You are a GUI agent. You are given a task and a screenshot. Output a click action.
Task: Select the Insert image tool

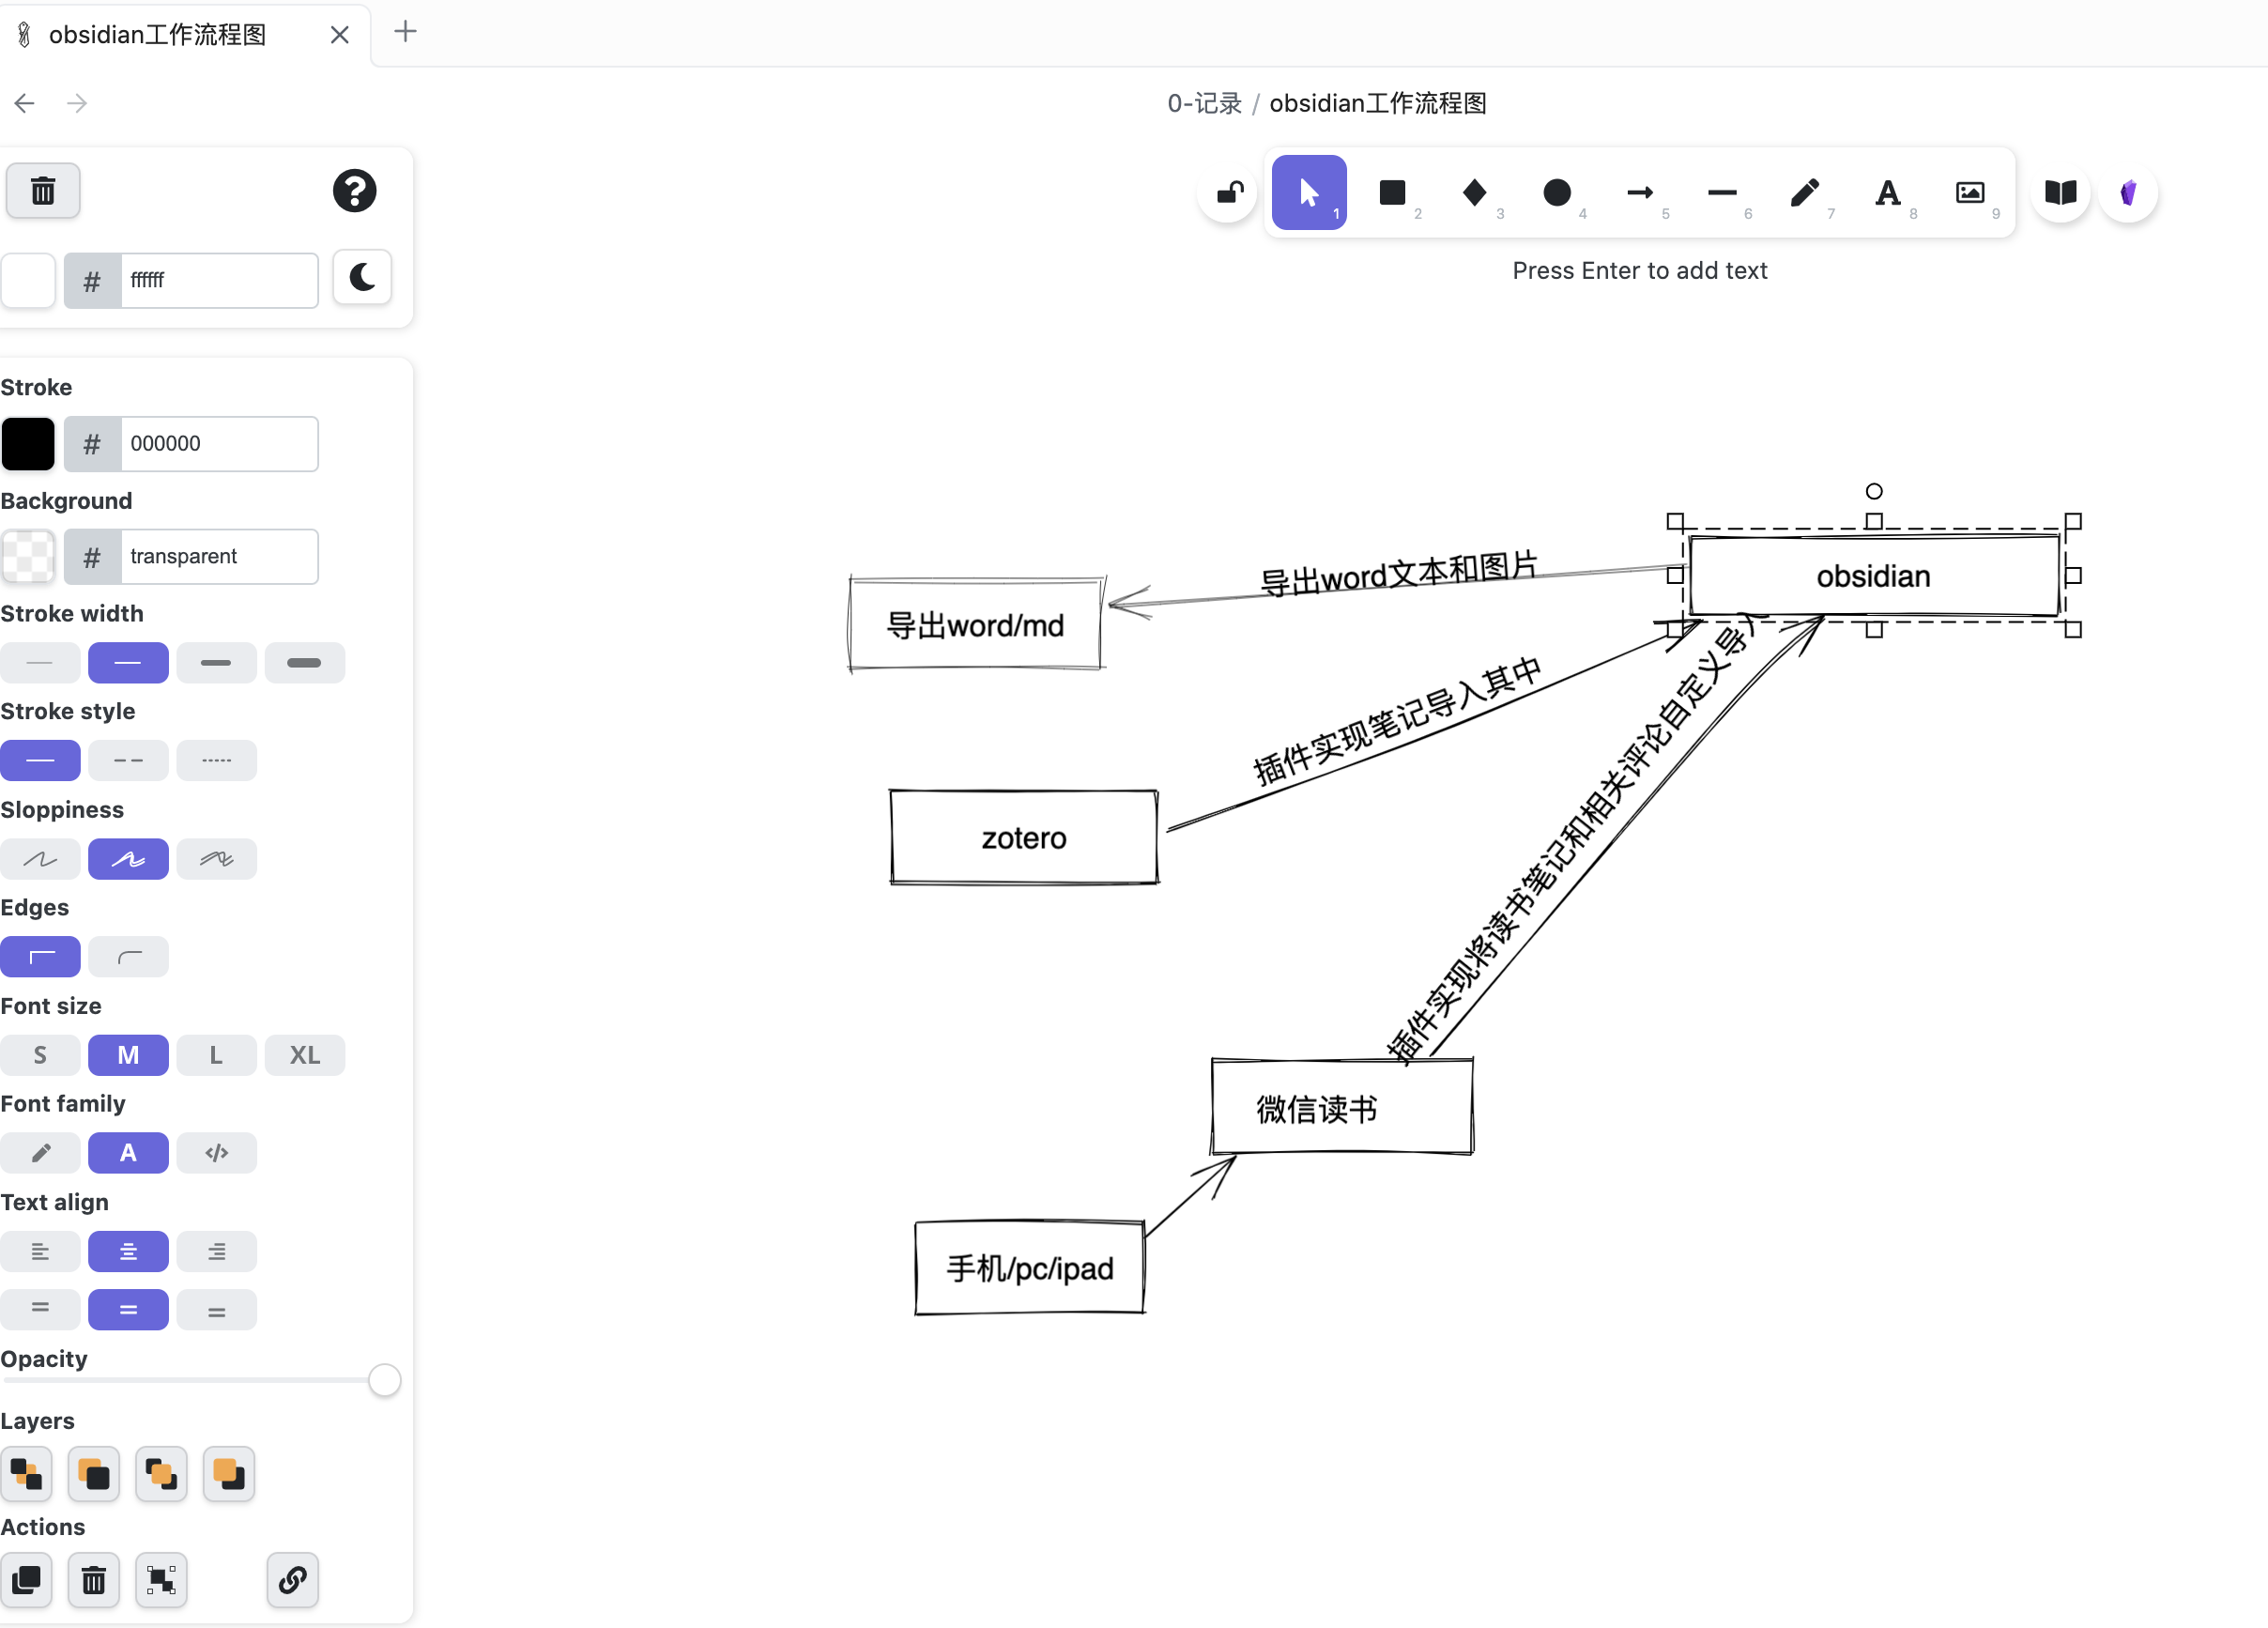click(1970, 192)
